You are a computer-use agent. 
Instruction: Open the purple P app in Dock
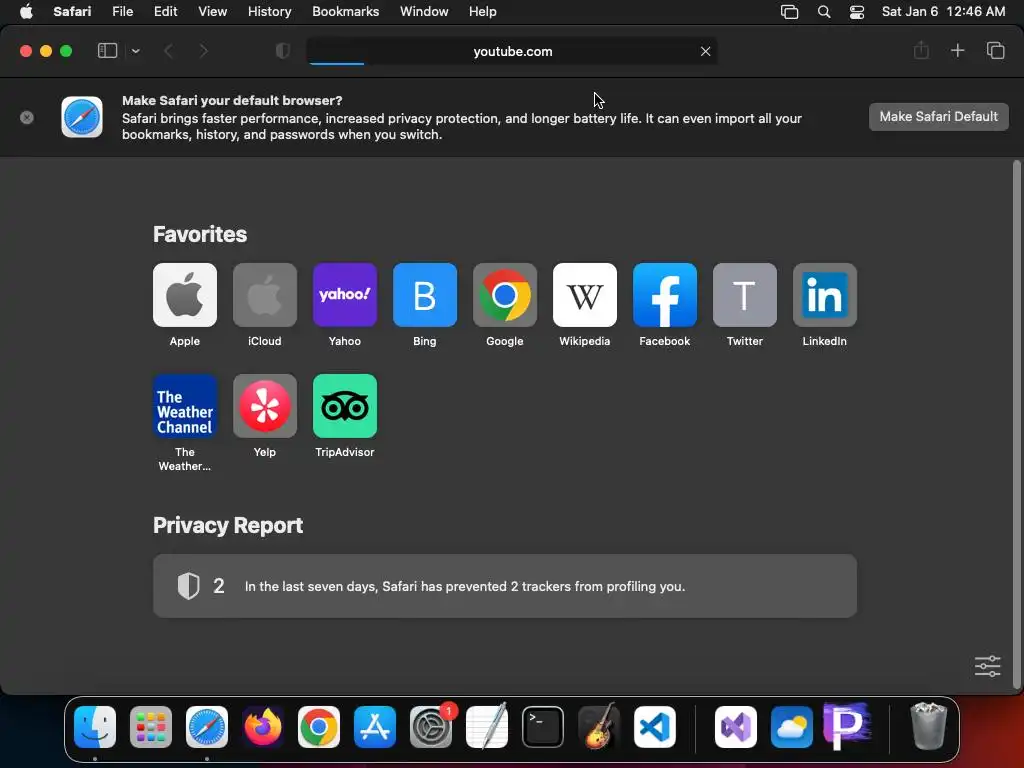(847, 726)
